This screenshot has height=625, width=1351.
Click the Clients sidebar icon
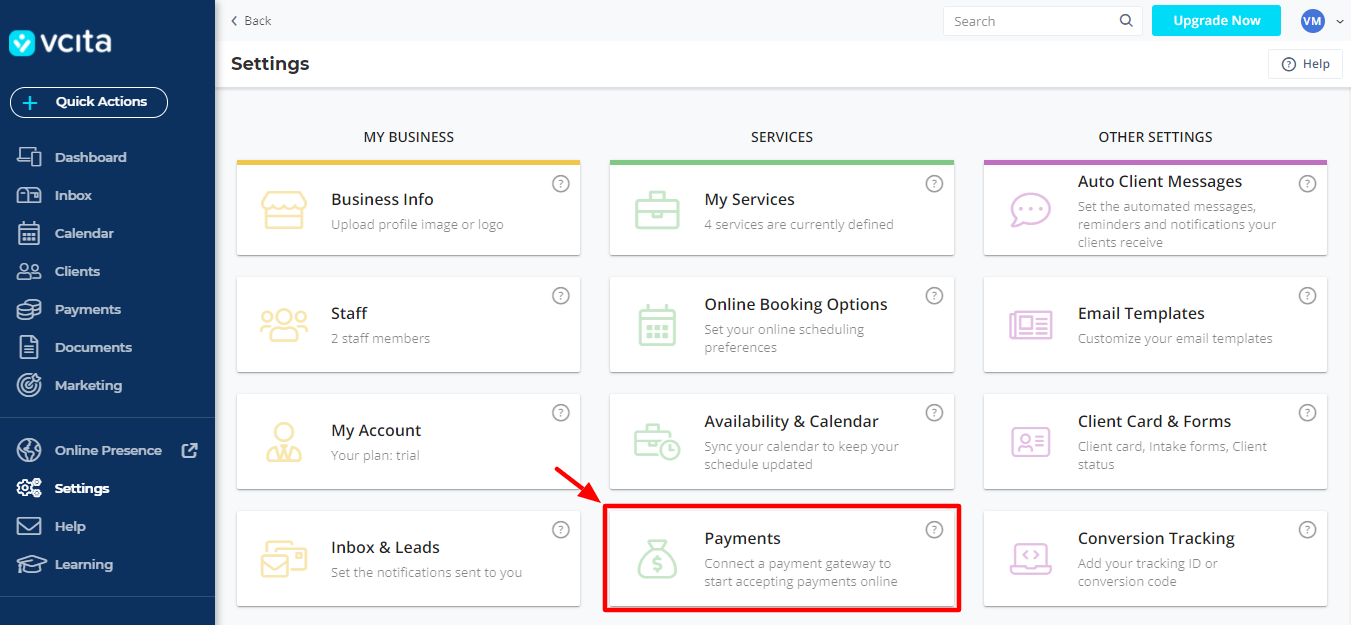tap(29, 271)
